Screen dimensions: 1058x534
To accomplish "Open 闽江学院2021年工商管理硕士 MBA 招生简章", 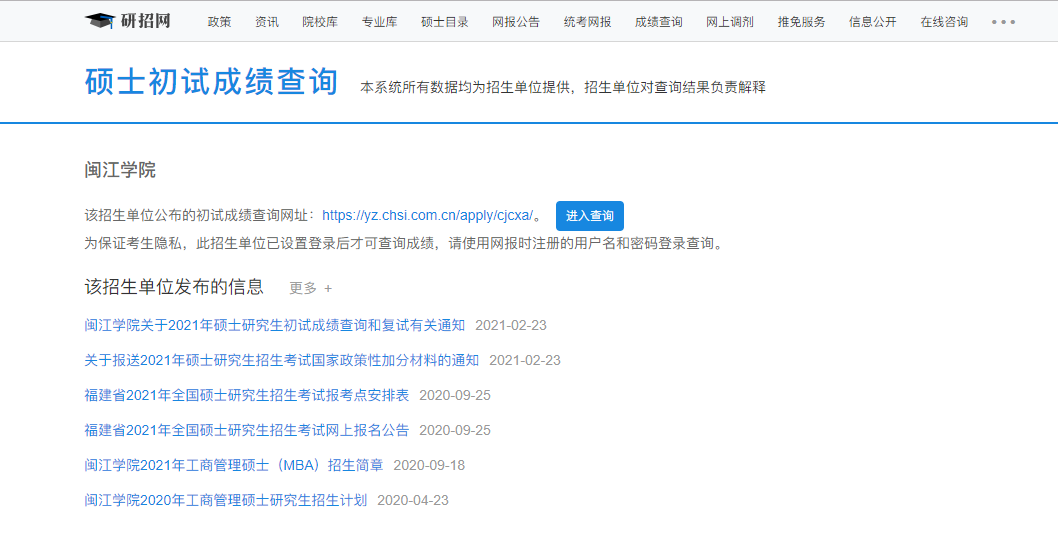I will [x=234, y=465].
